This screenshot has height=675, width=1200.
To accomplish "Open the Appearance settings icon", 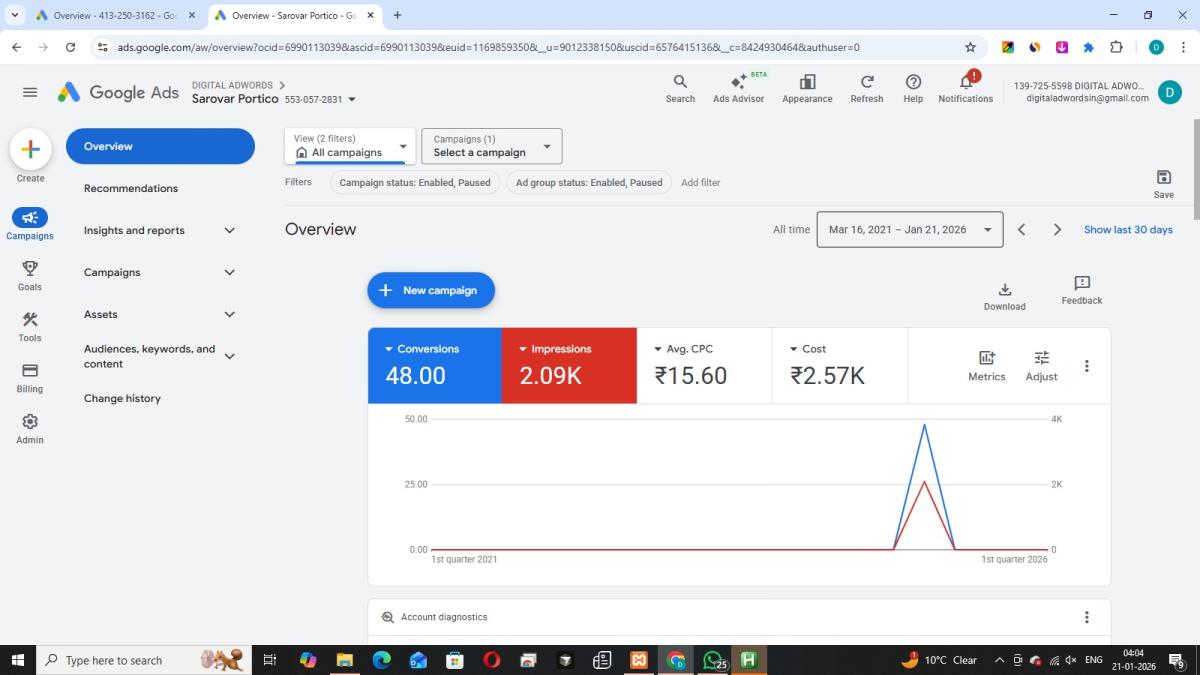I will click(x=807, y=82).
